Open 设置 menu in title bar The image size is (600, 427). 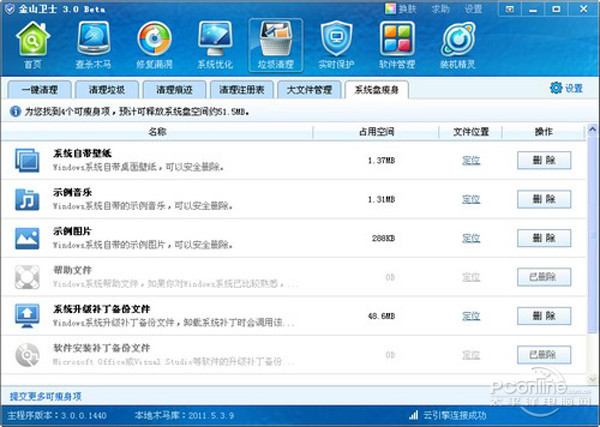pyautogui.click(x=473, y=9)
